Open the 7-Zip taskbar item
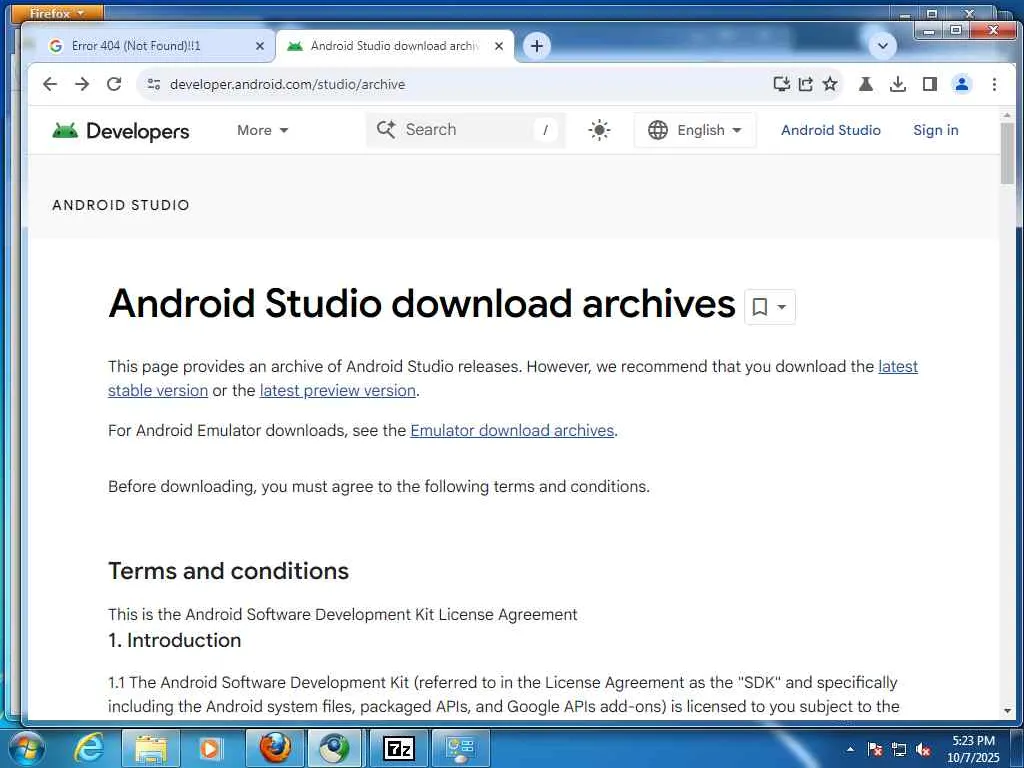The width and height of the screenshot is (1024, 768). point(399,748)
